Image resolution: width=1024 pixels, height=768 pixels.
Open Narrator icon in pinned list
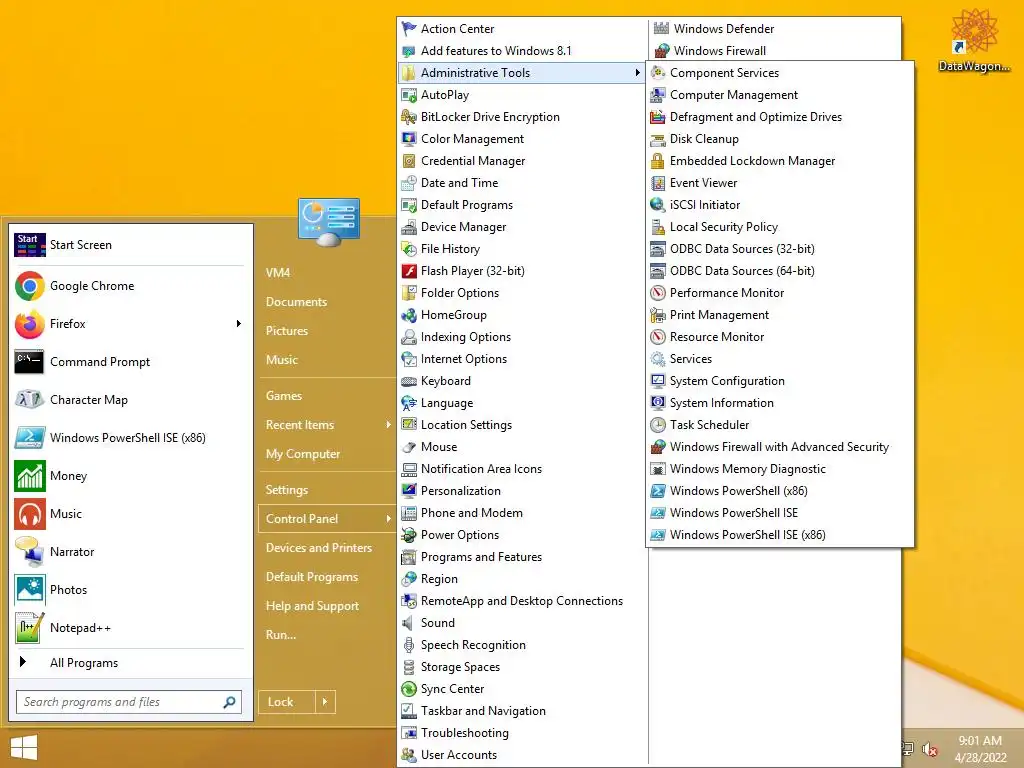pos(29,552)
